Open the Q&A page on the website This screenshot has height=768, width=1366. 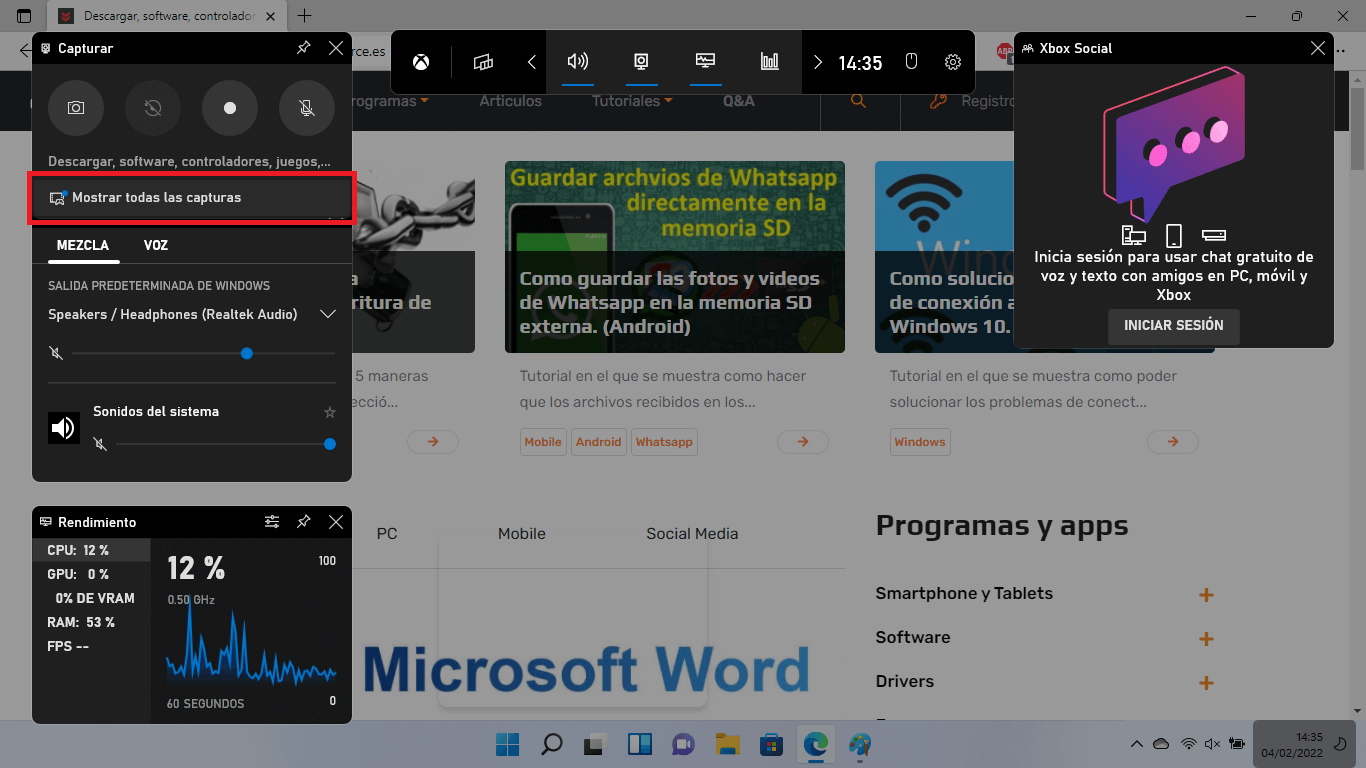coord(739,101)
